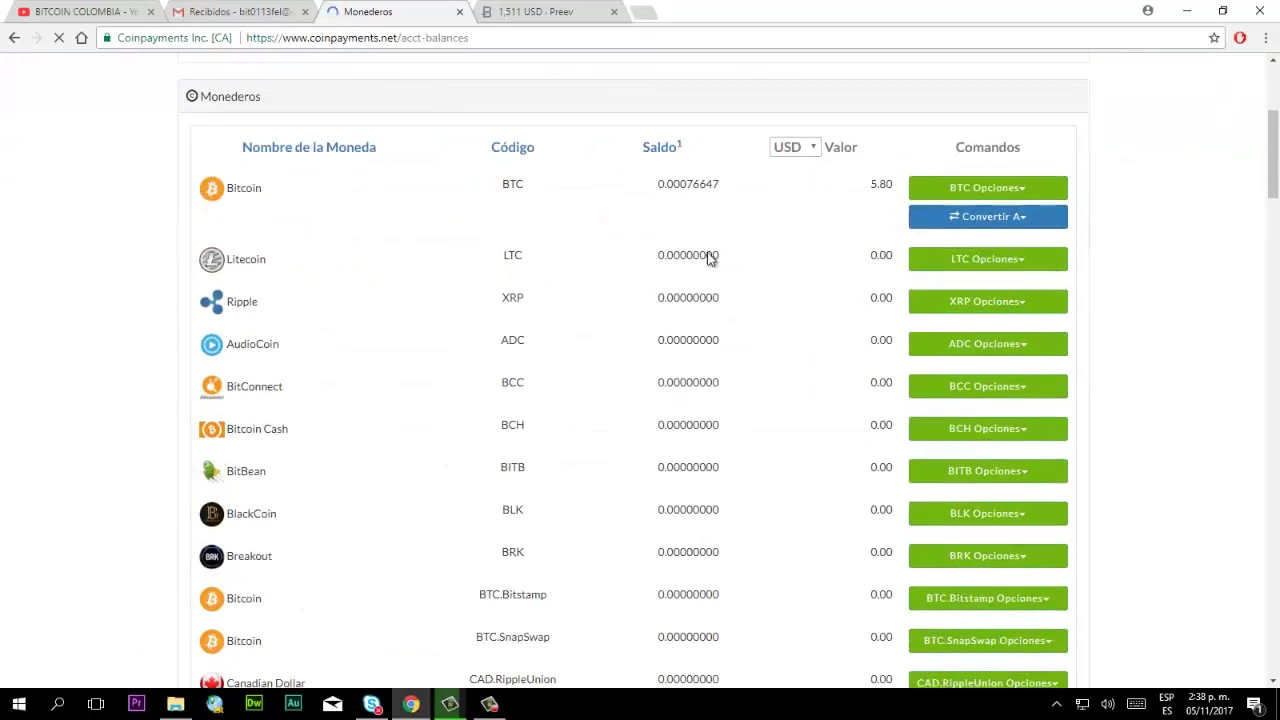The height and width of the screenshot is (720, 1280).
Task: Close the 1,511 USD Preev tab
Action: pyautogui.click(x=614, y=12)
